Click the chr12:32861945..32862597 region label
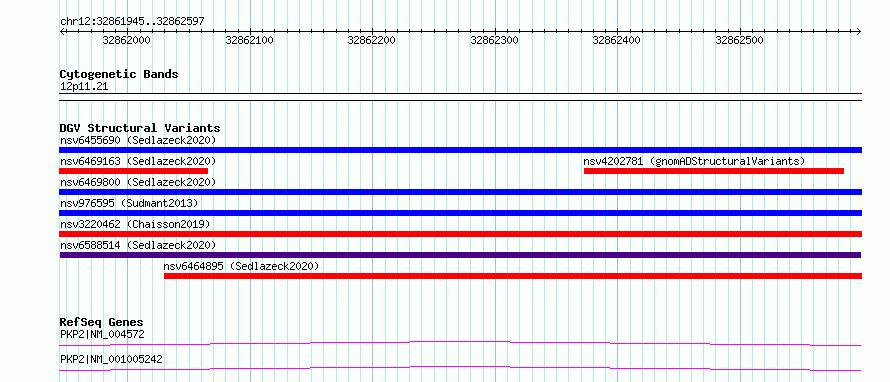The image size is (890, 382). pos(132,22)
